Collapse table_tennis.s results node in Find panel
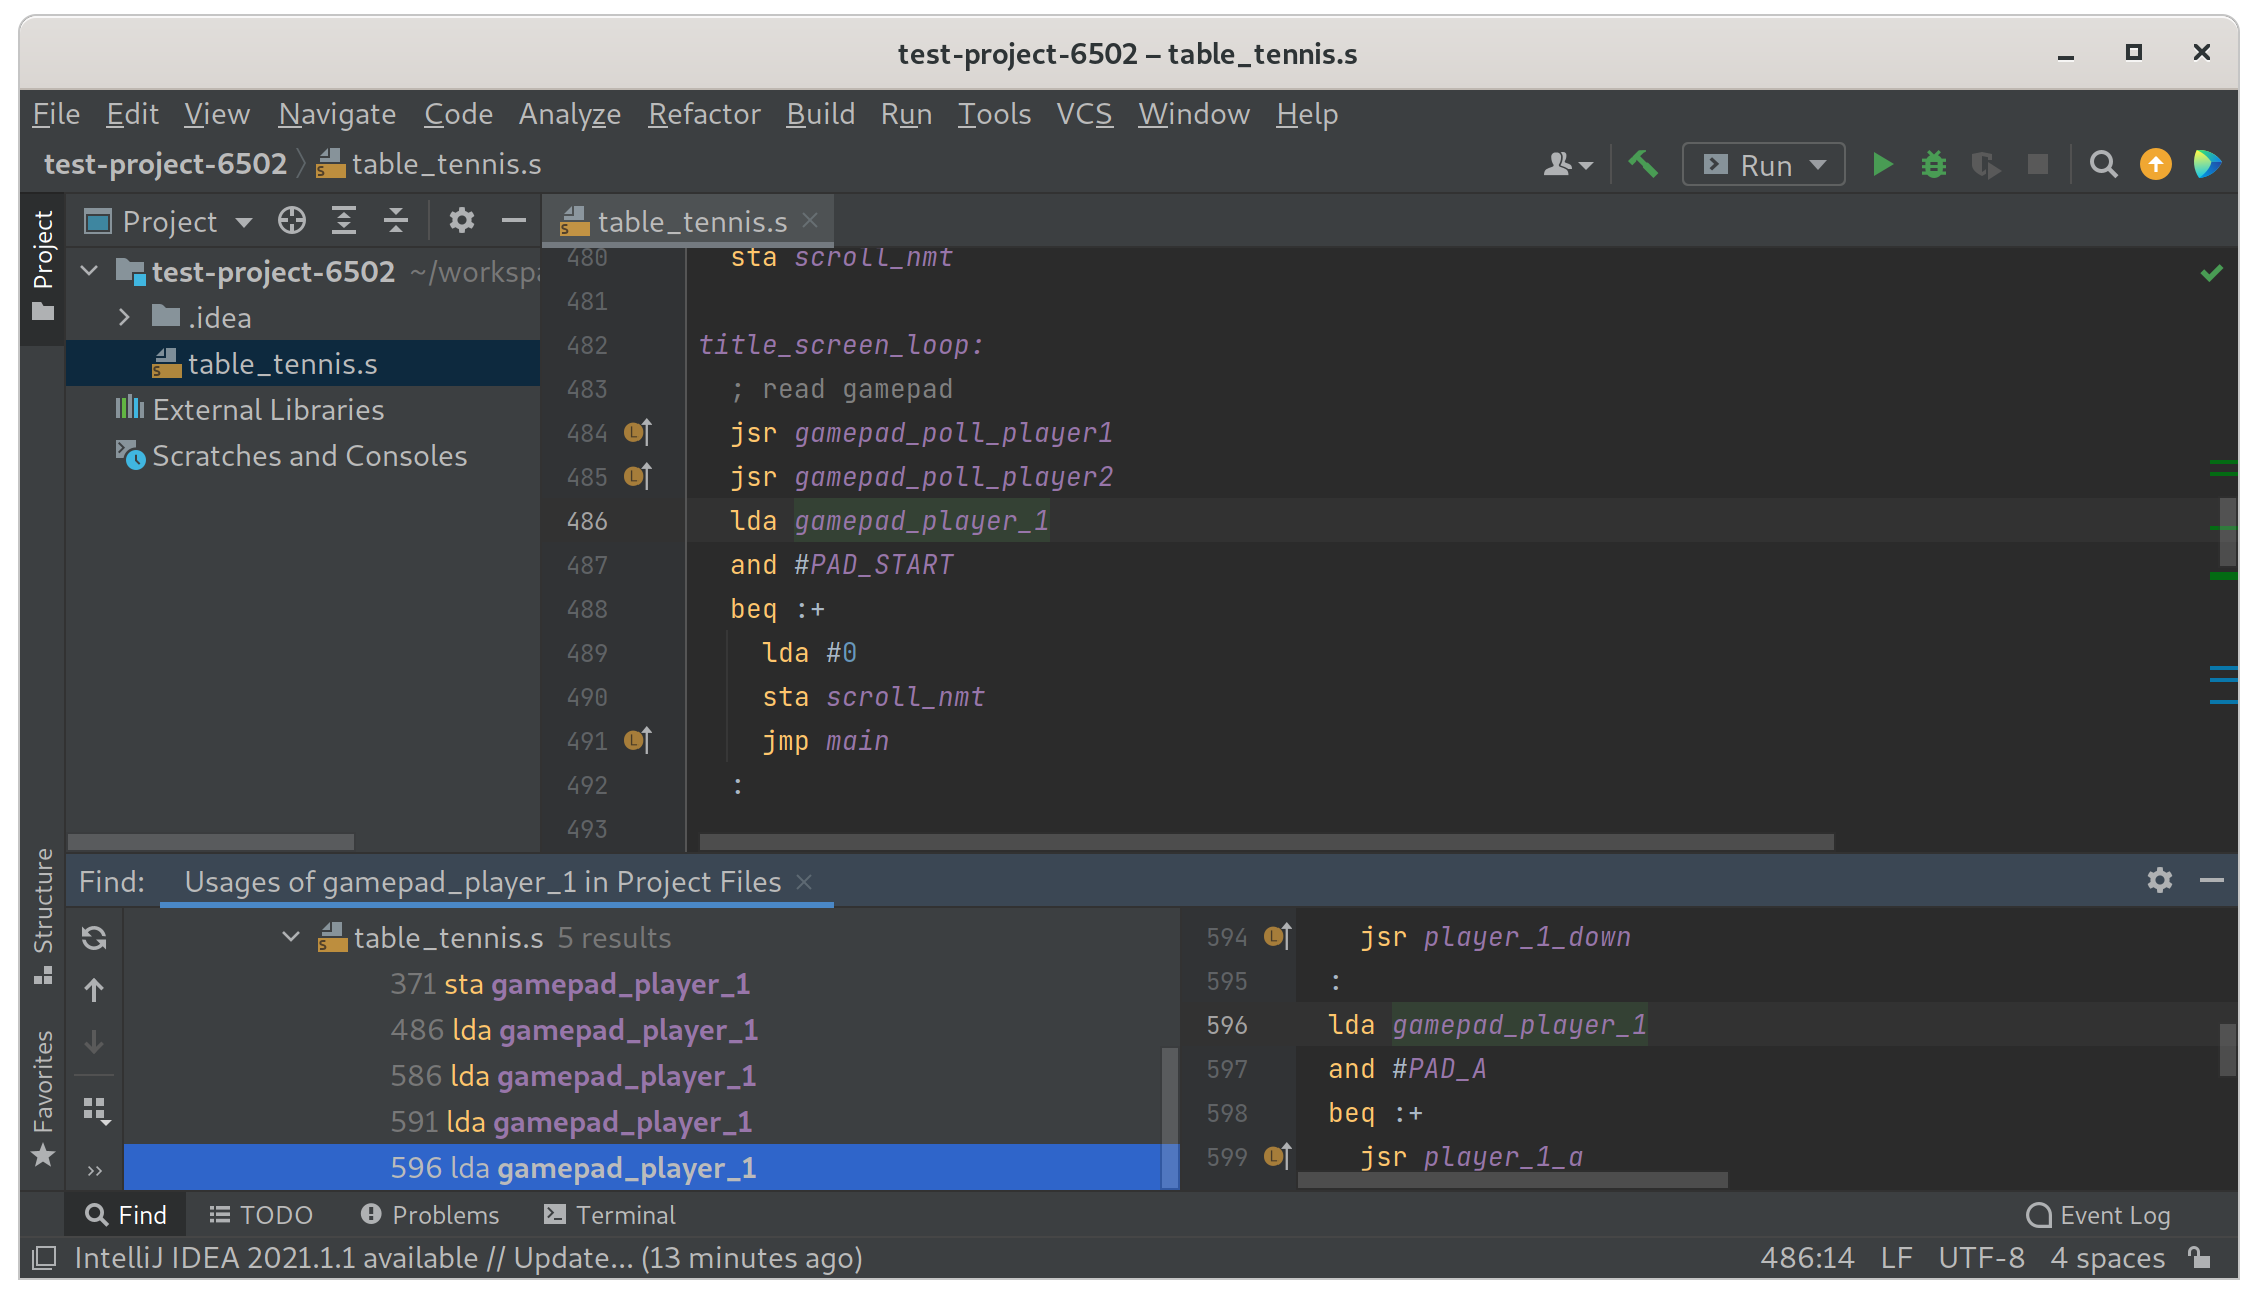This screenshot has height=1298, width=2258. pos(291,938)
